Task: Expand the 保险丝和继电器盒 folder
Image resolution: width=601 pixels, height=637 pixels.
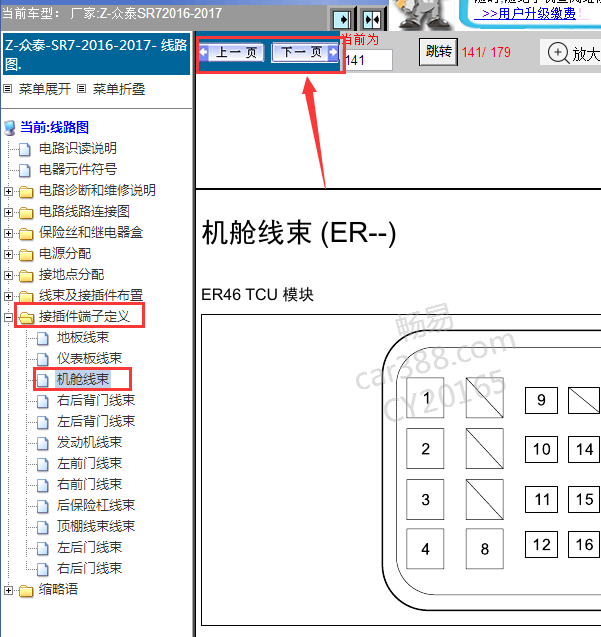Action: click(8, 233)
